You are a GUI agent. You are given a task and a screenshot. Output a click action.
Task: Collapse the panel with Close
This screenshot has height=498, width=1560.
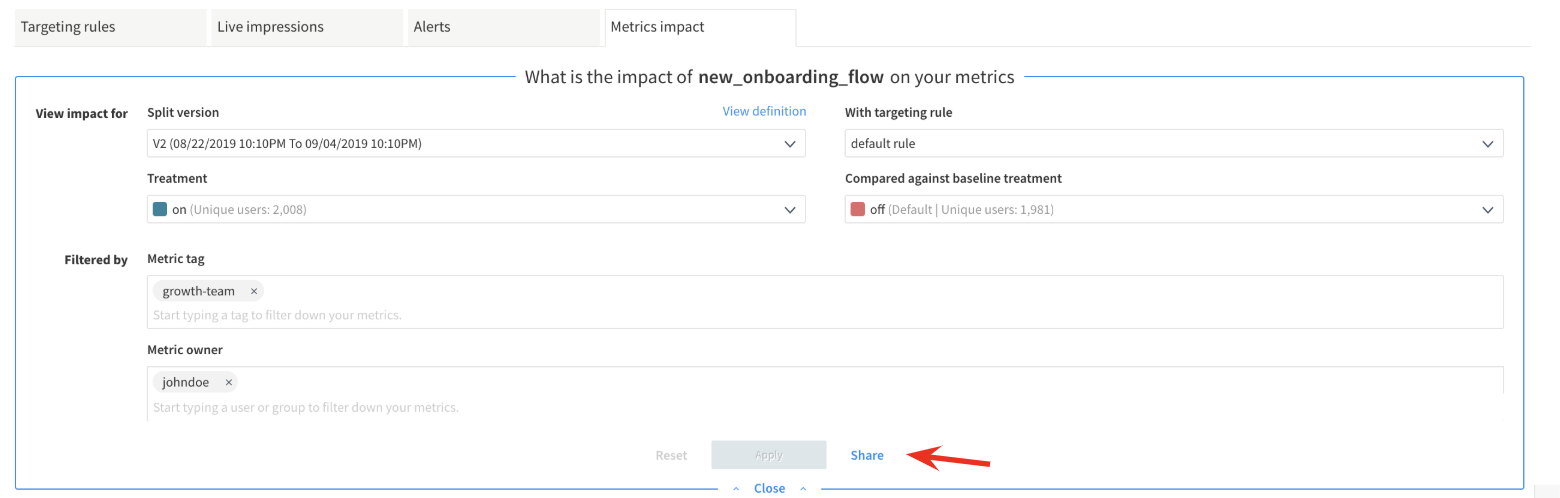(769, 488)
